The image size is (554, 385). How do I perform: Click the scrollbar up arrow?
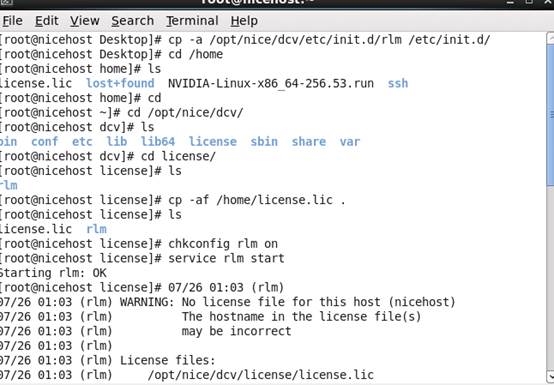point(550,37)
